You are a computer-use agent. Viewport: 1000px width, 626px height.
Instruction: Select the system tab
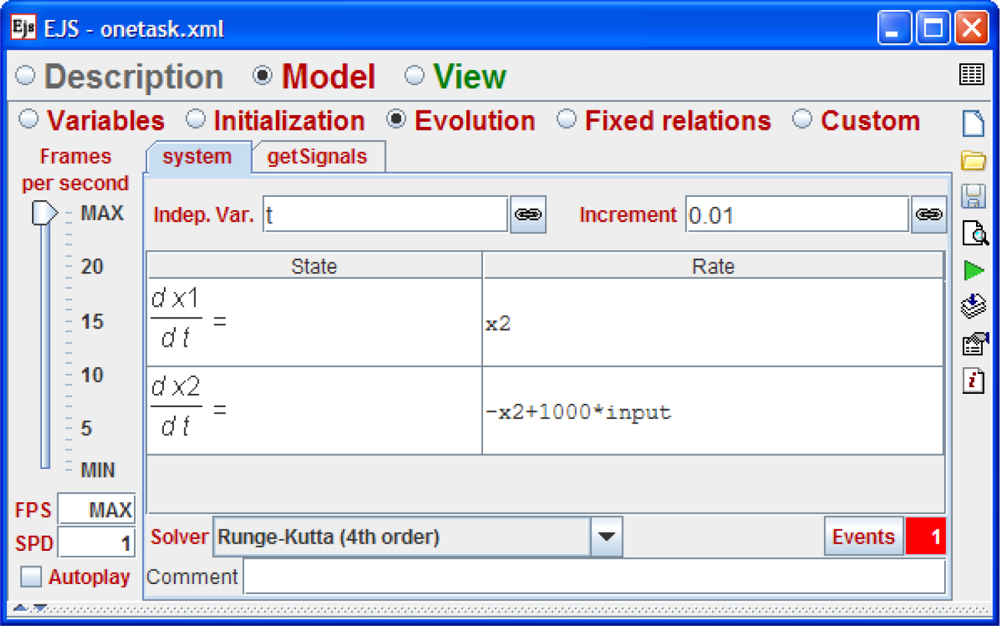(x=197, y=157)
